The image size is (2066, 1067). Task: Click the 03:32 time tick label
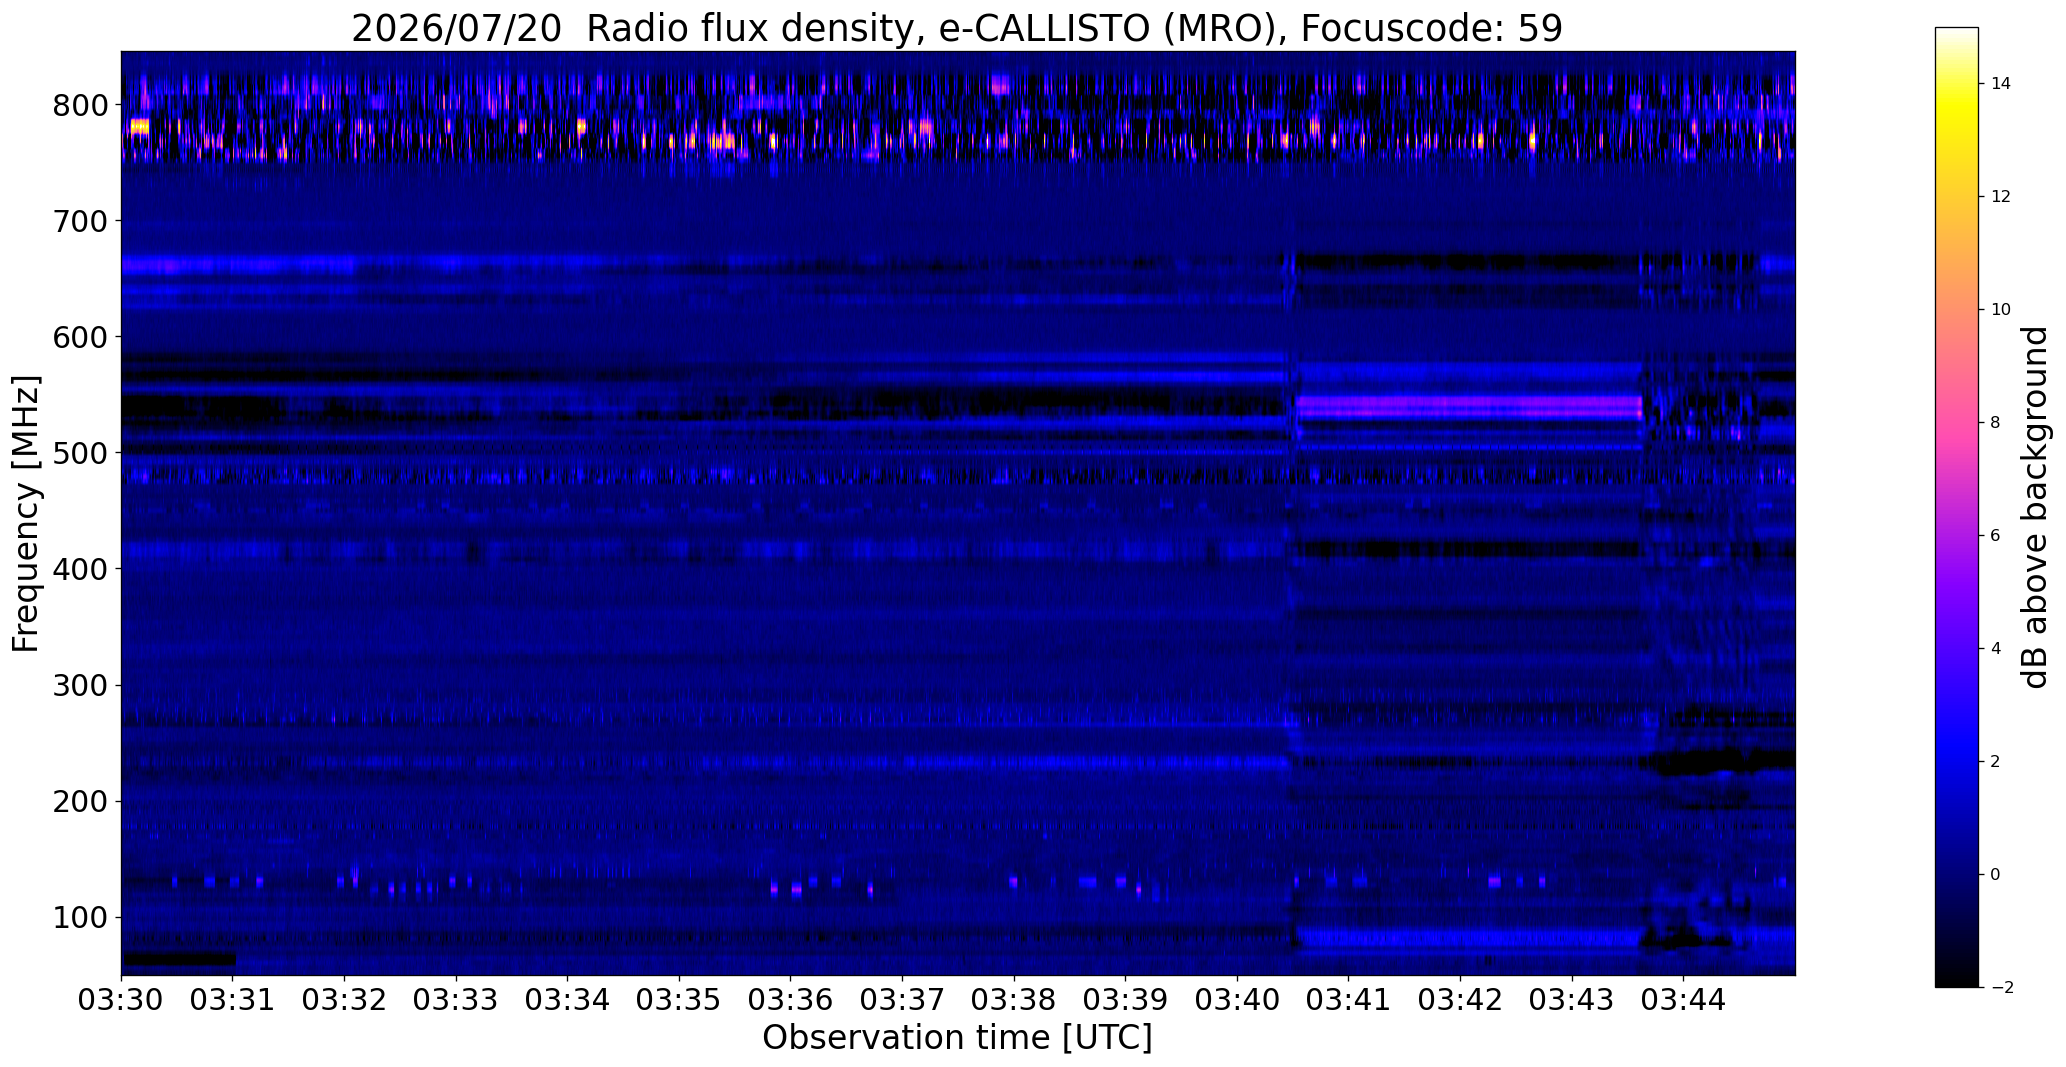[345, 1000]
